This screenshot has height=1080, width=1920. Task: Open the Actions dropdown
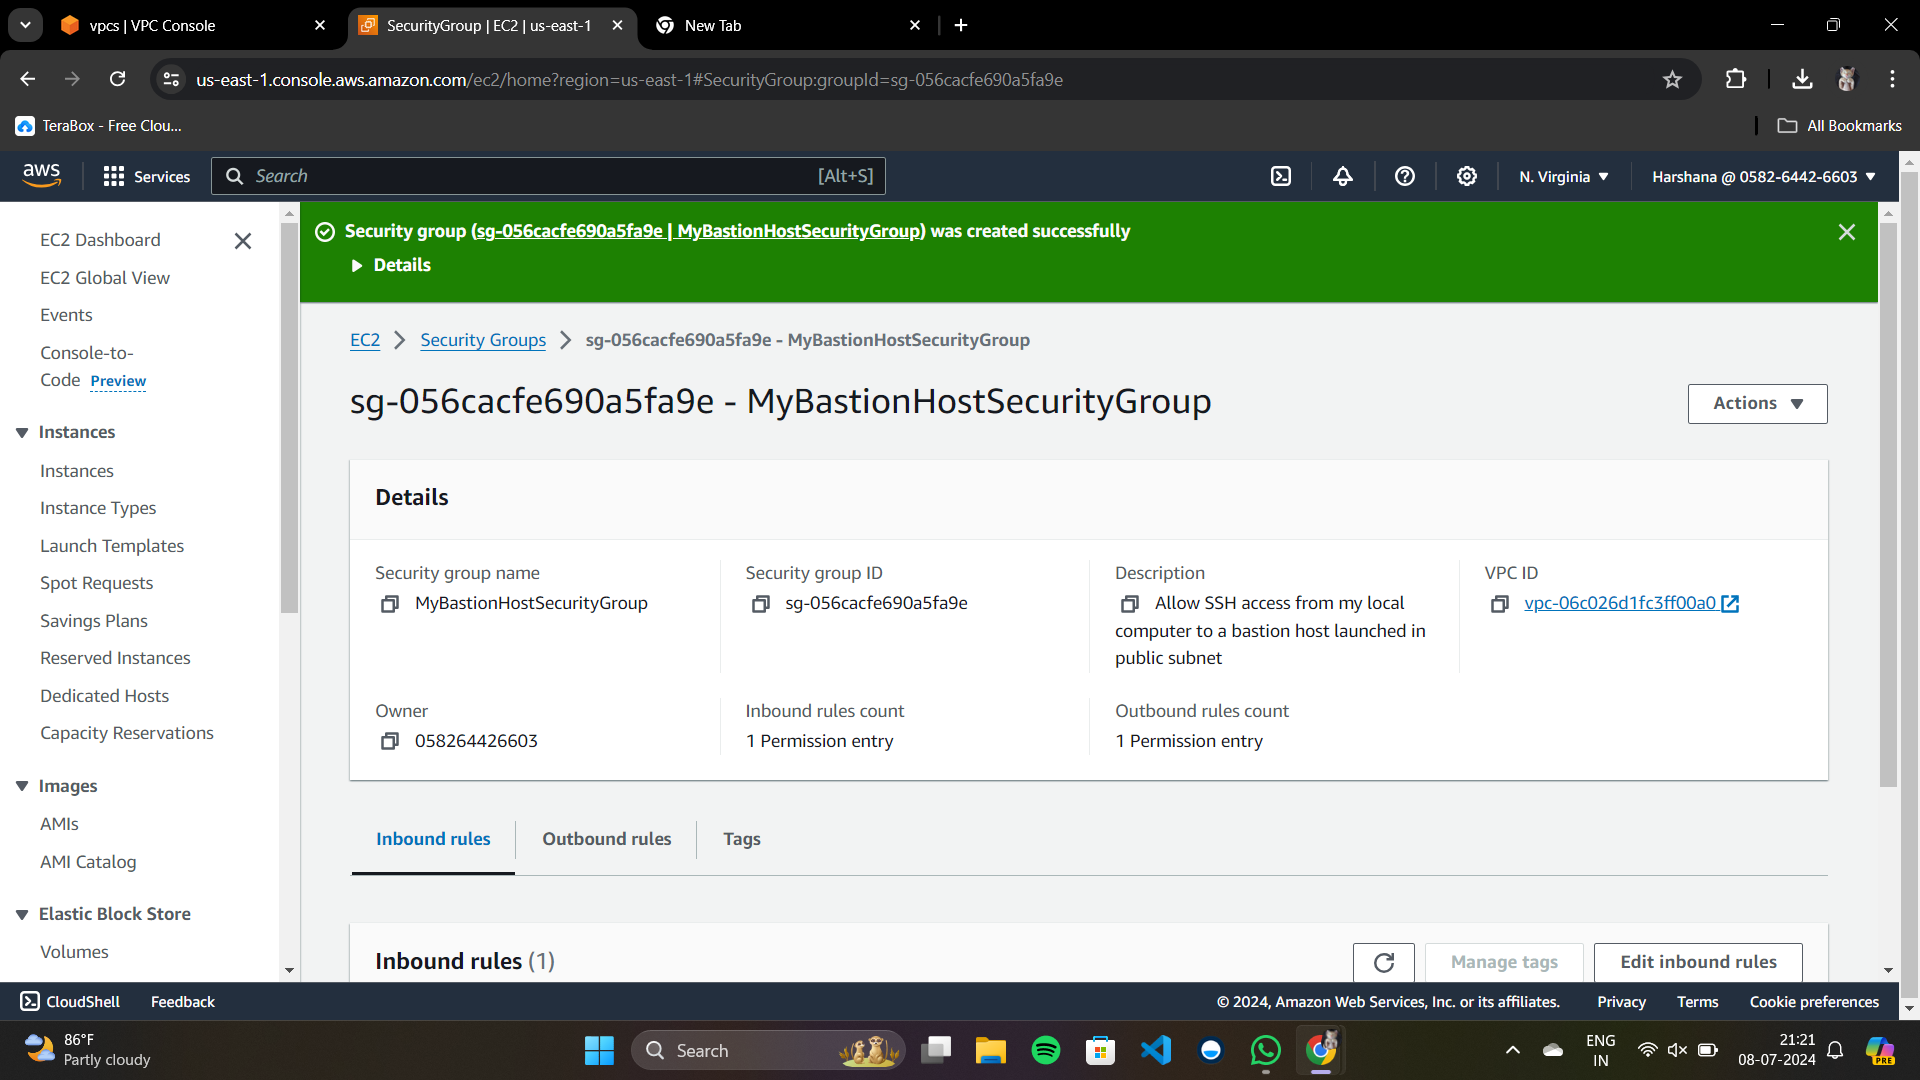pos(1757,404)
